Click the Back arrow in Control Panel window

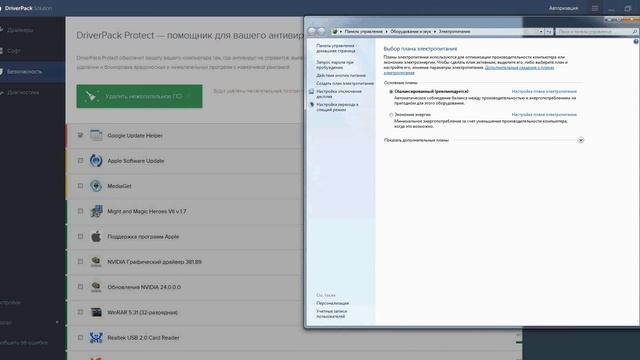click(312, 31)
